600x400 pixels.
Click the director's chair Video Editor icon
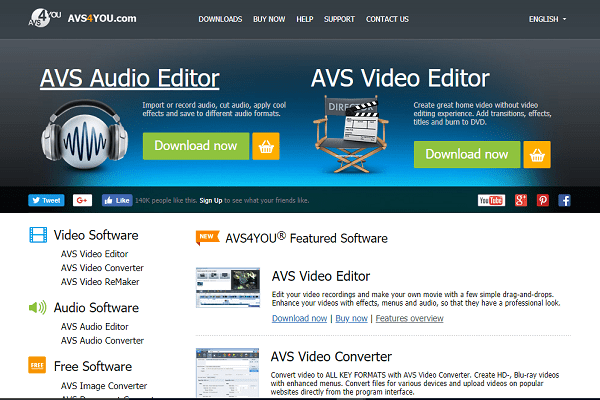tap(351, 134)
